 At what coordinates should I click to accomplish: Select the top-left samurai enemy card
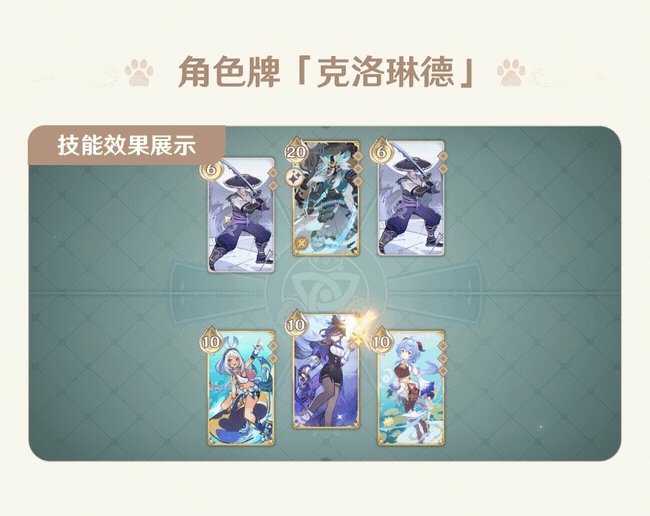point(241,215)
